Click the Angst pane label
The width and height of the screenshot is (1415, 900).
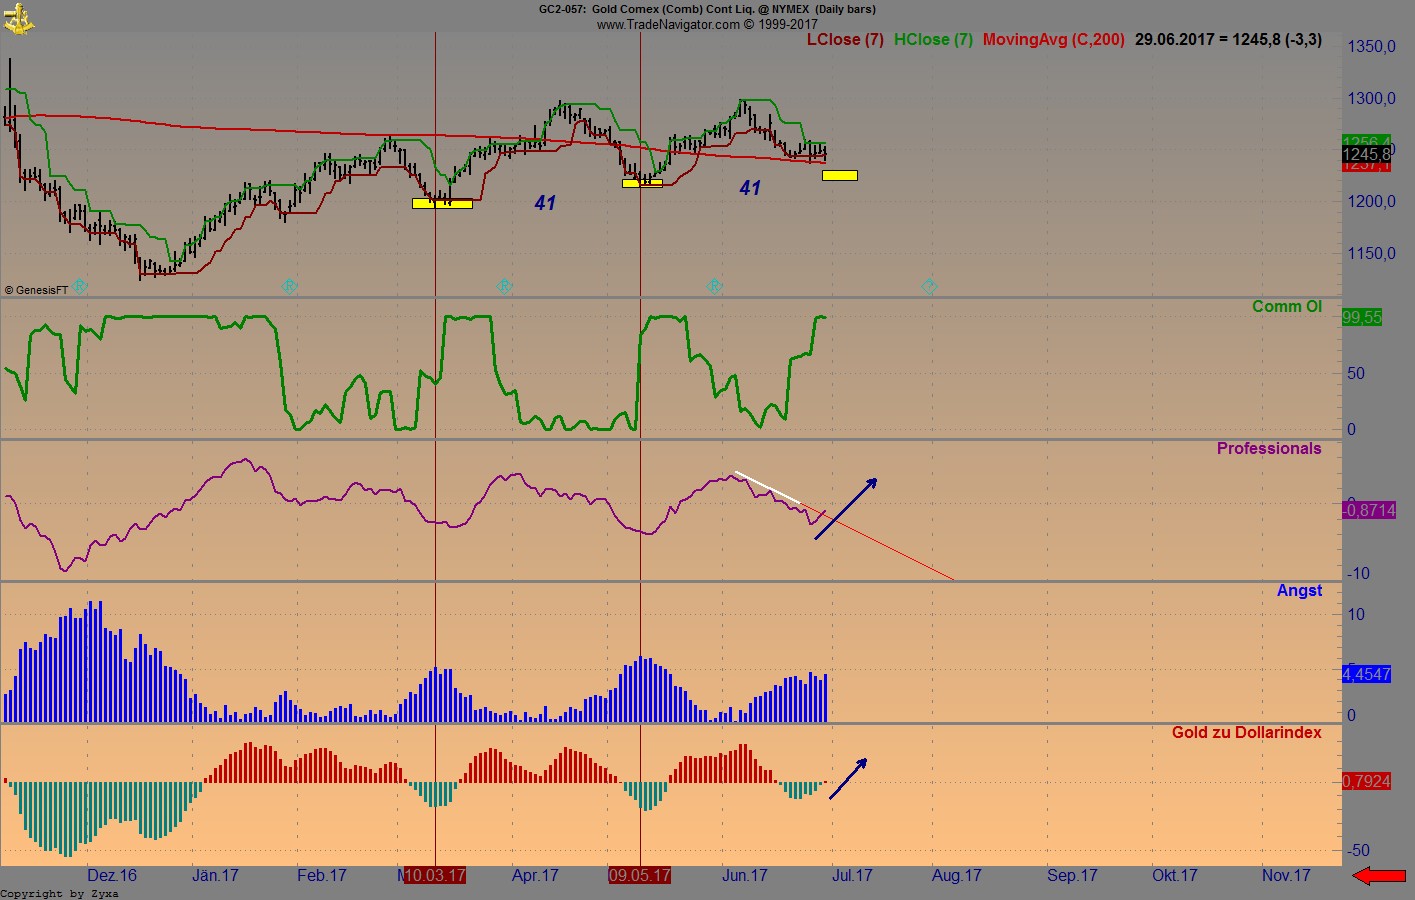1299,591
